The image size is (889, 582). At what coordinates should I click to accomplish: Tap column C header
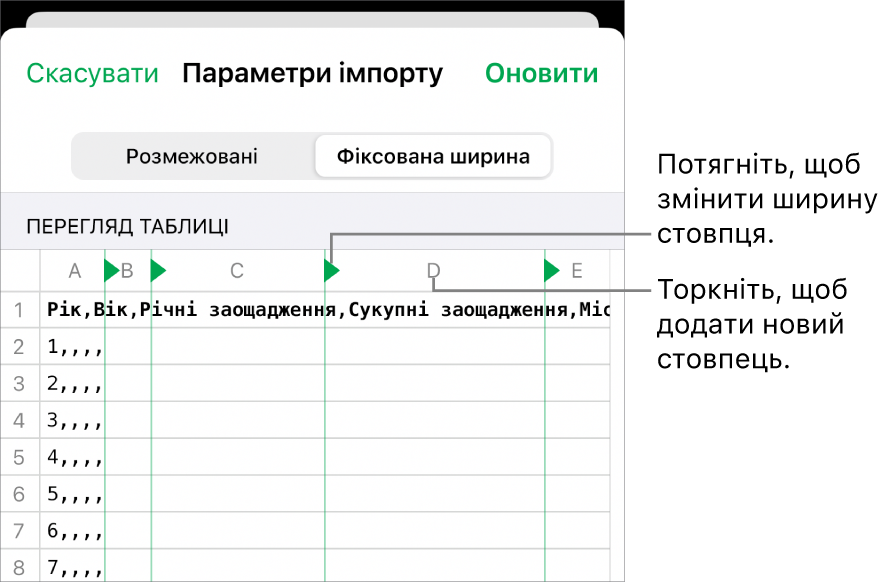[x=237, y=271]
